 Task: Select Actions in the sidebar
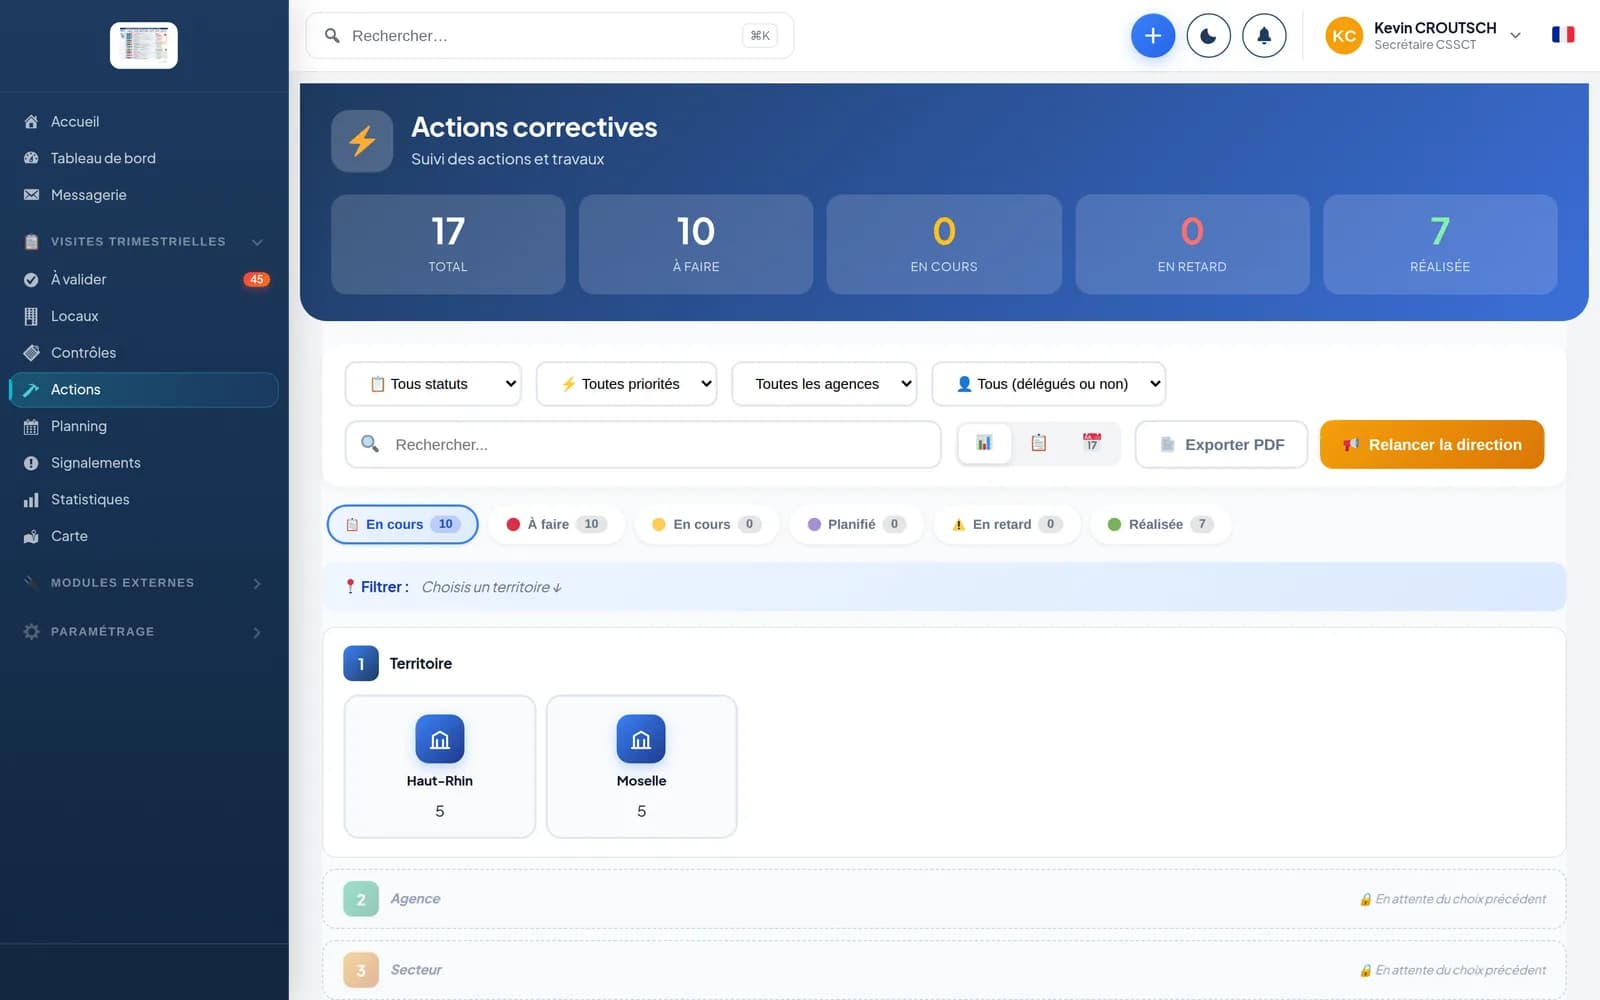pos(144,389)
